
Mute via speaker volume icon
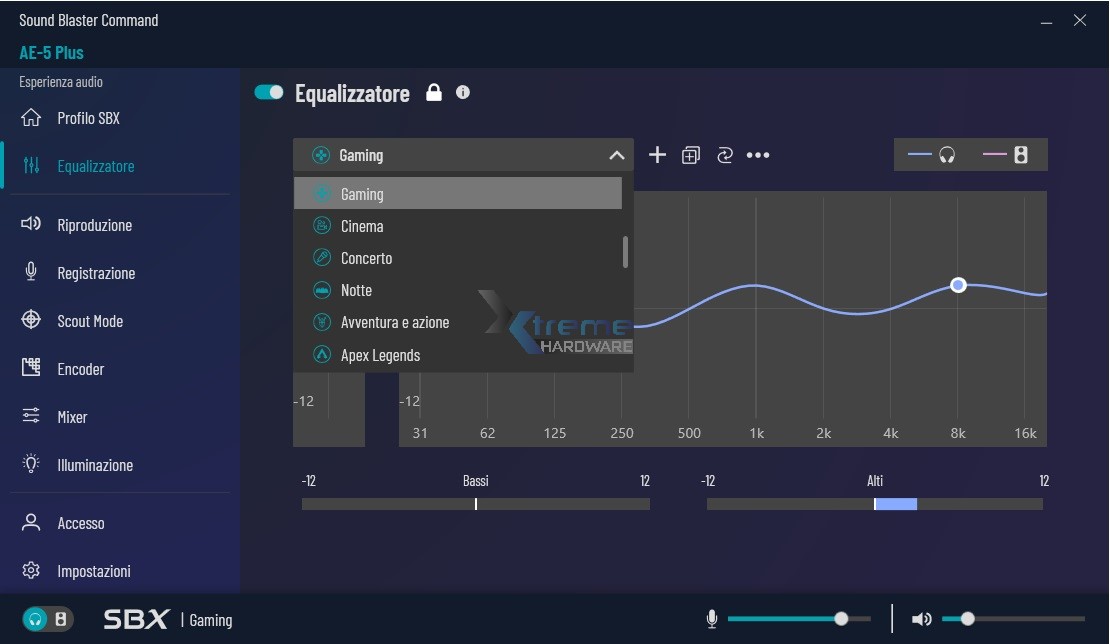[921, 619]
